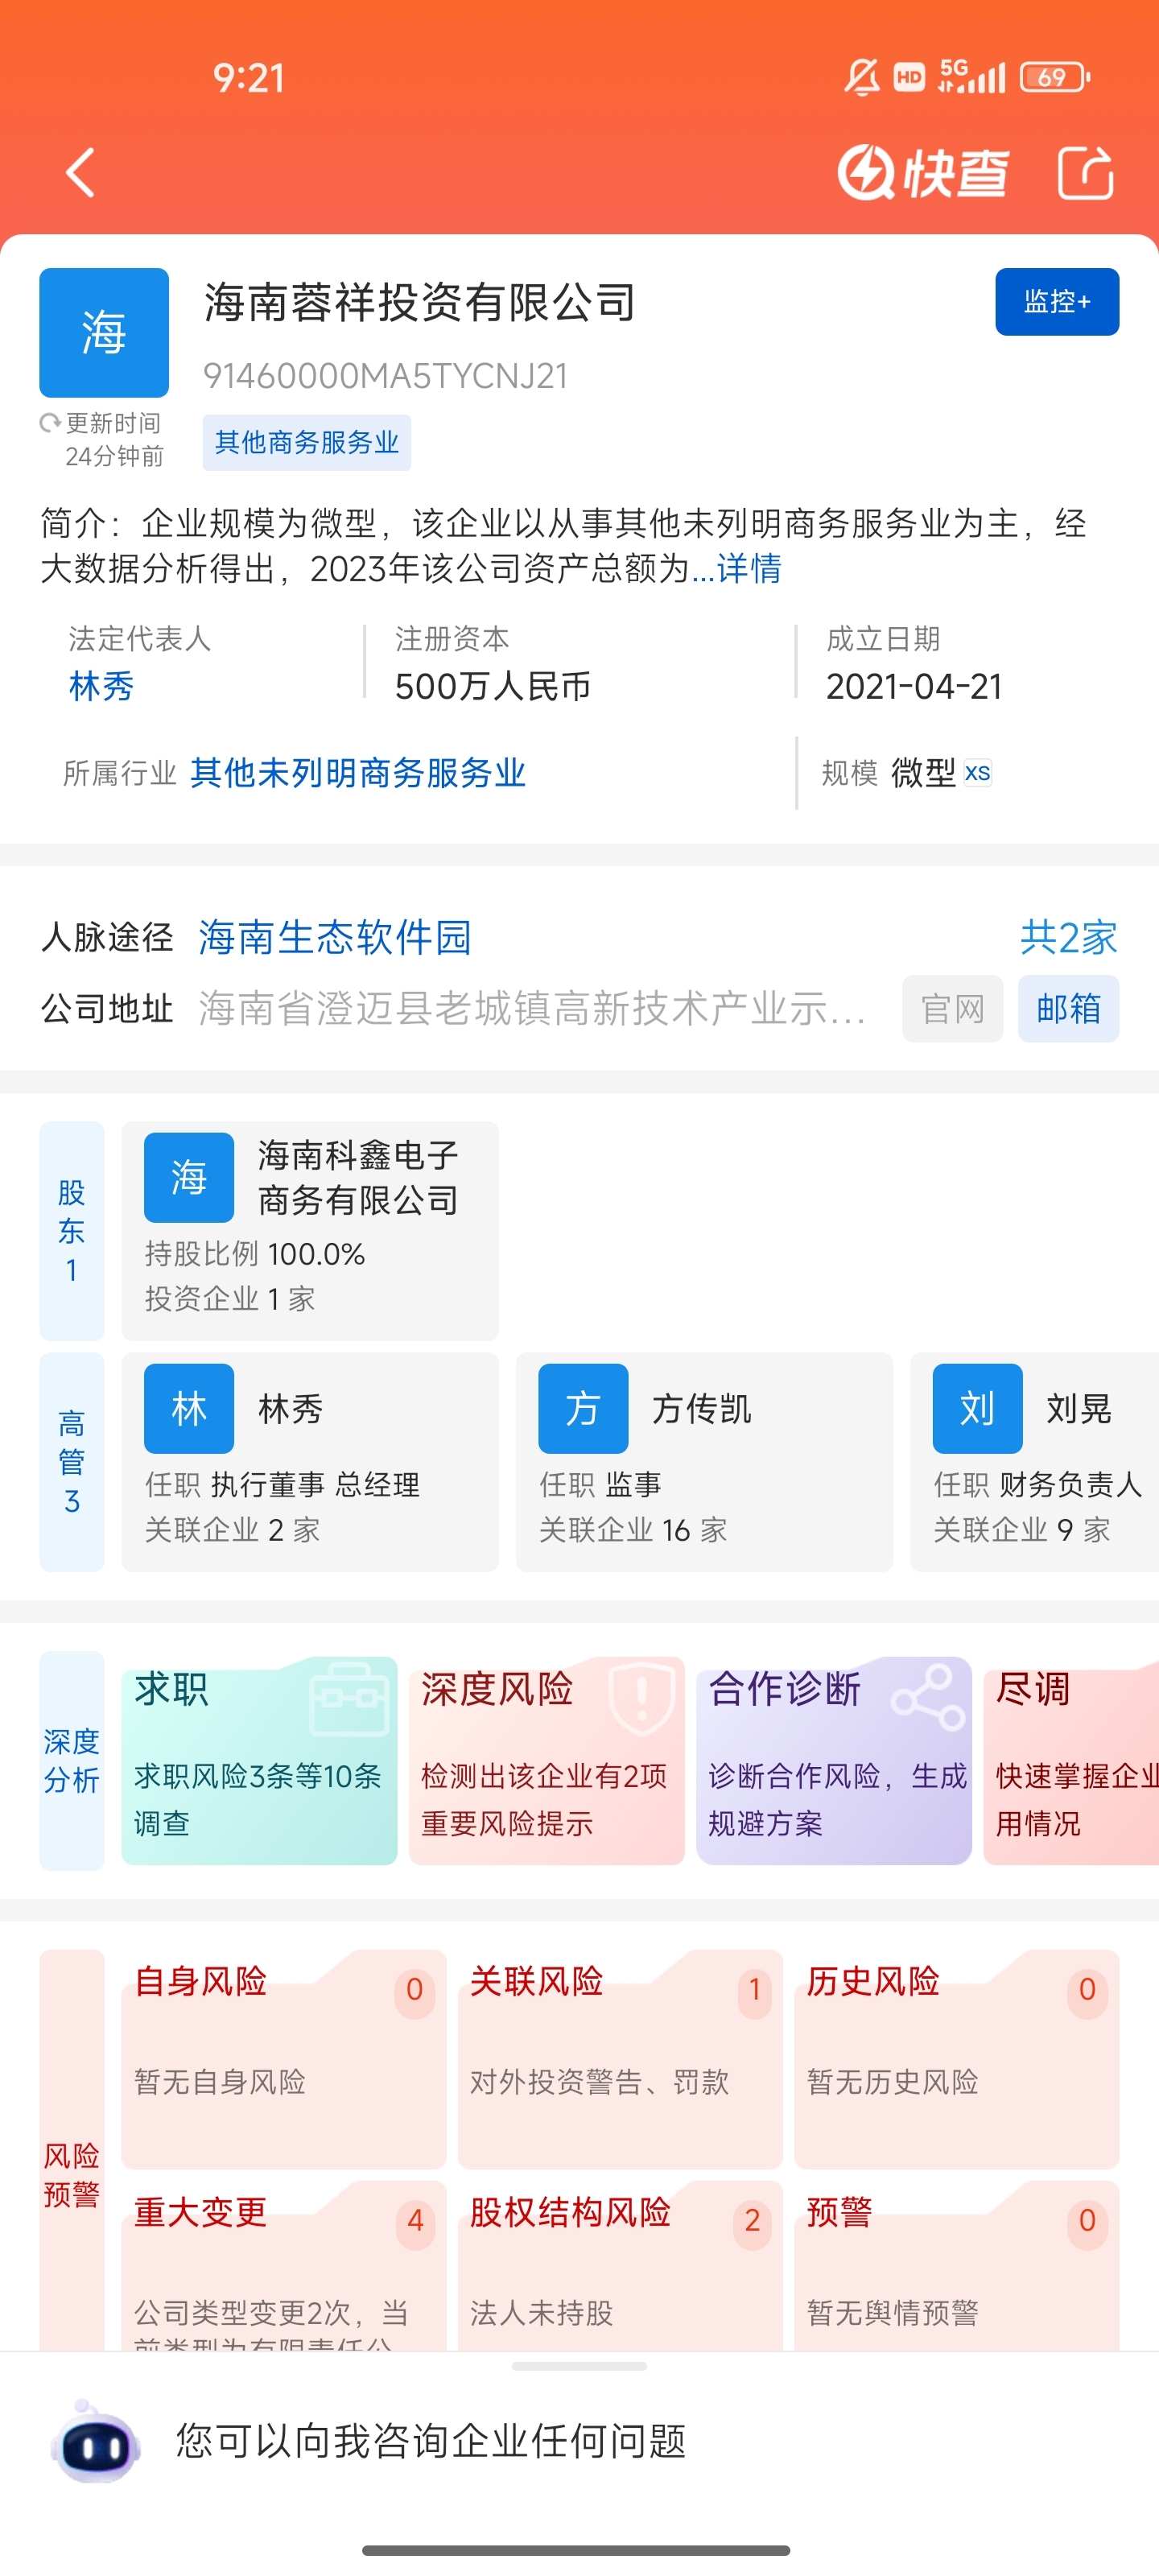The width and height of the screenshot is (1159, 2576).
Task: Open 风险预警 side tab
Action: [x=72, y=2150]
